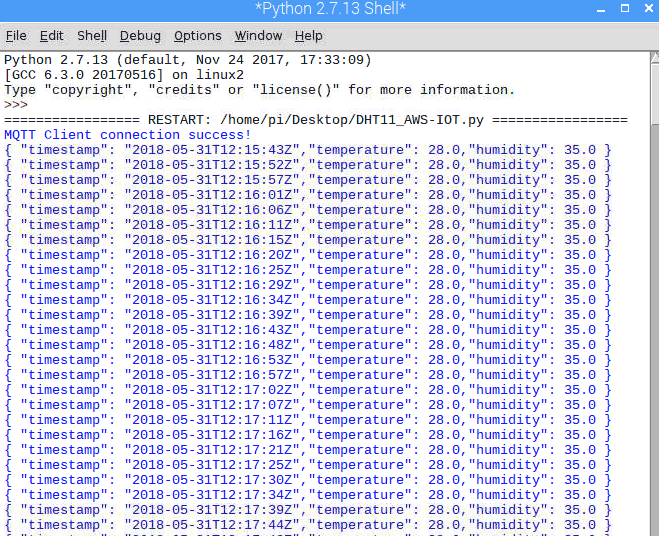659x536 pixels.
Task: Close the Python Shell window
Action: coord(649,8)
